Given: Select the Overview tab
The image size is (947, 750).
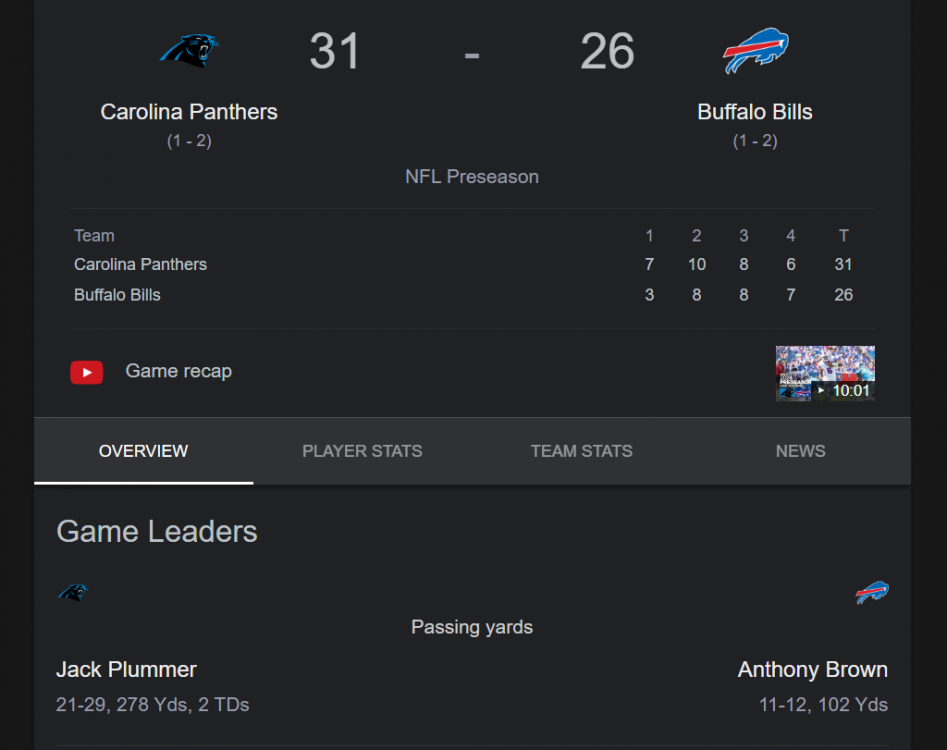Looking at the screenshot, I should pos(143,451).
